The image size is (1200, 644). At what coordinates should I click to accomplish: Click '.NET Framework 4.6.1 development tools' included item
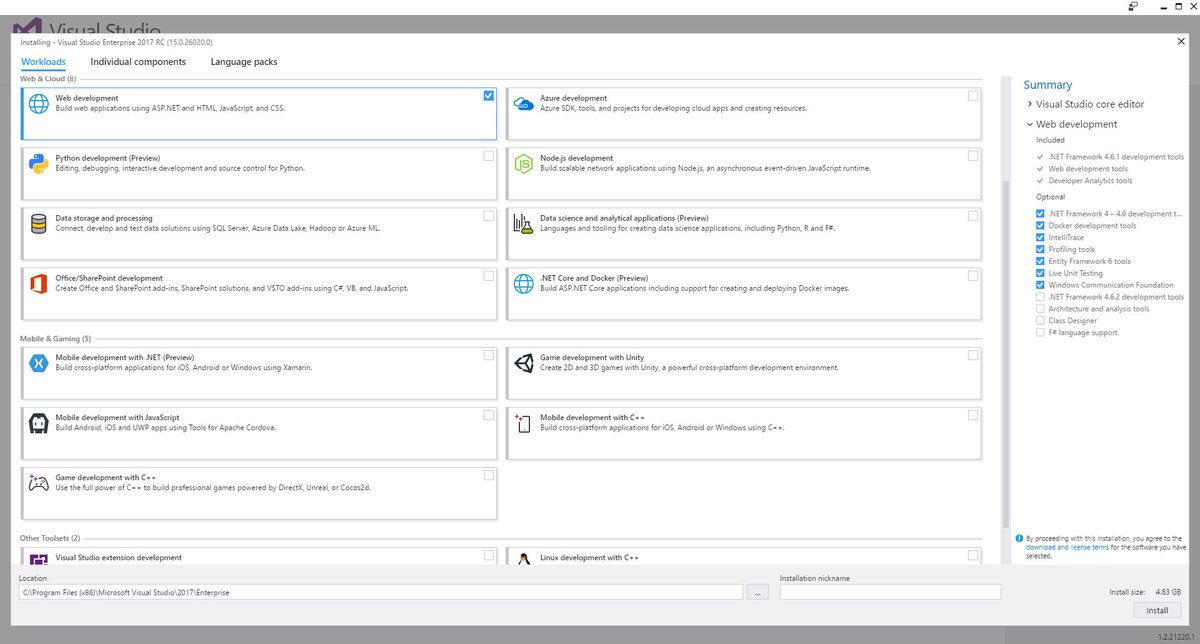1116,157
